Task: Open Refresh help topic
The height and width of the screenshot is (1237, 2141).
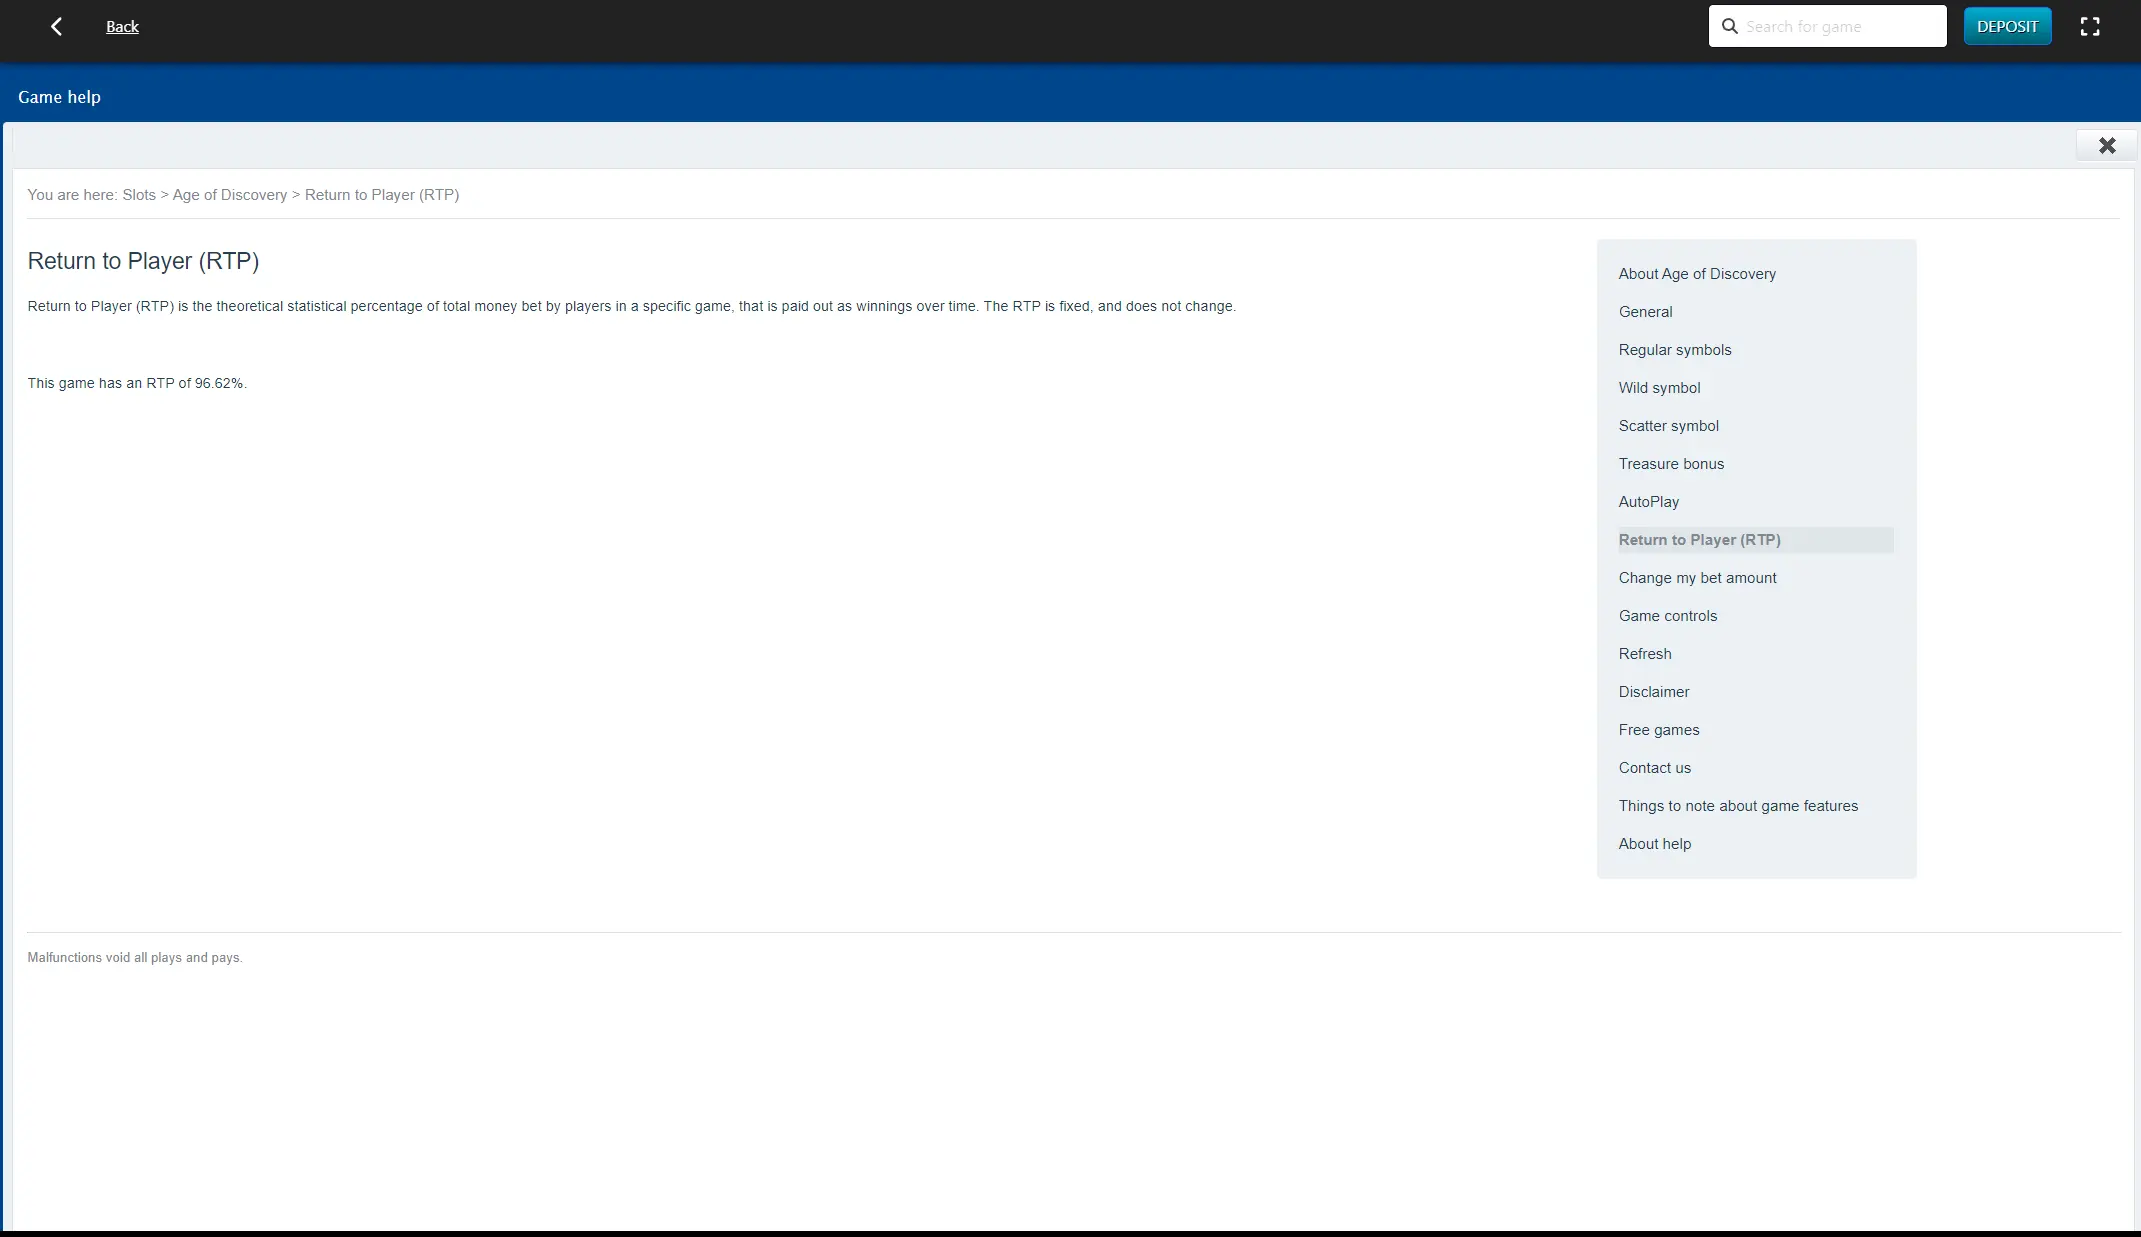Action: click(1644, 654)
